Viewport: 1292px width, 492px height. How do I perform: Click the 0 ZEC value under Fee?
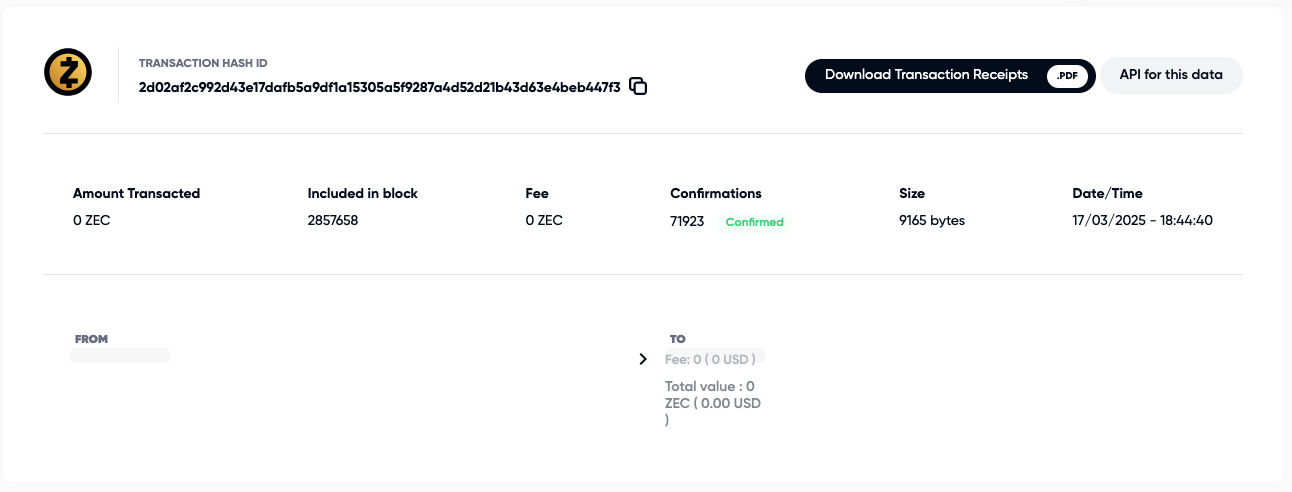coord(544,220)
